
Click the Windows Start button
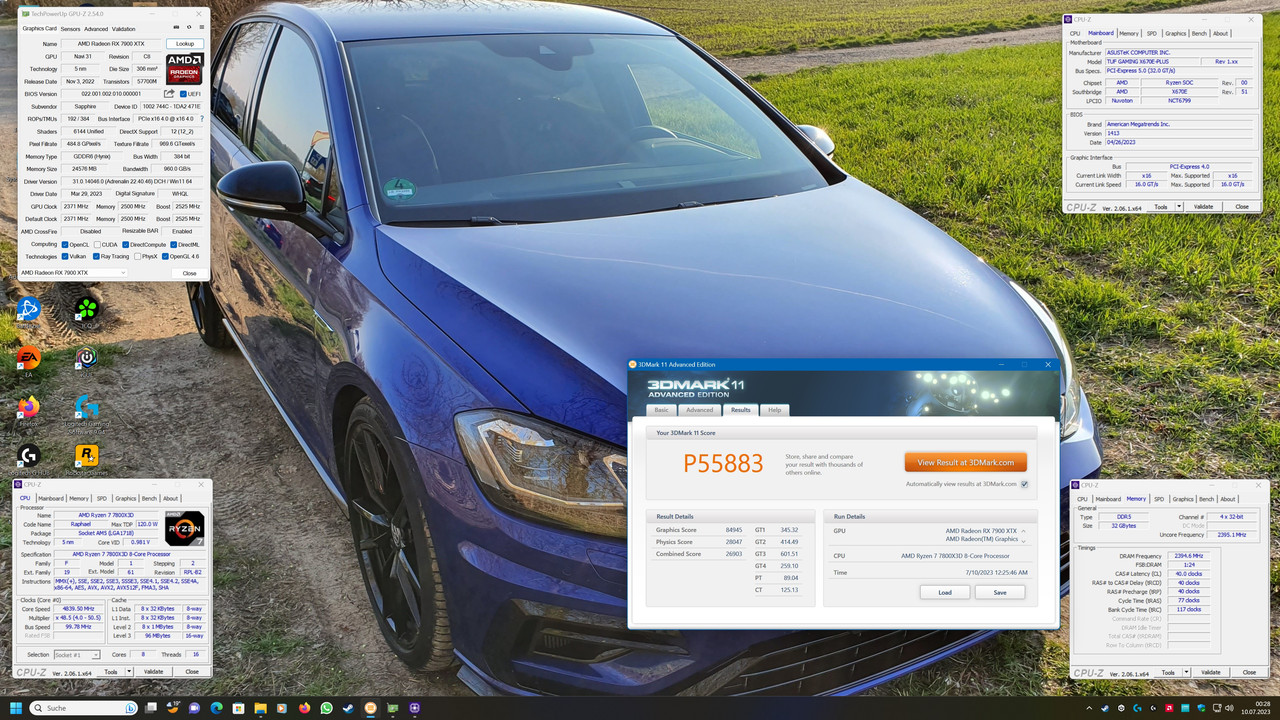16,708
